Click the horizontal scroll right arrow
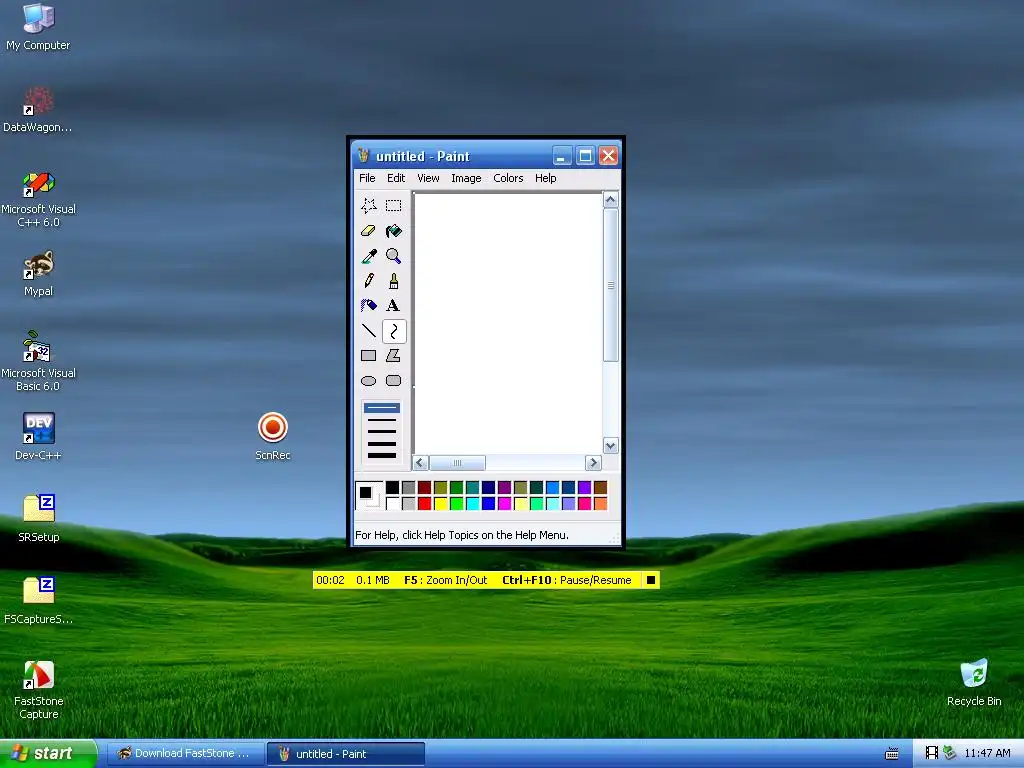The height and width of the screenshot is (768, 1024). click(x=593, y=463)
